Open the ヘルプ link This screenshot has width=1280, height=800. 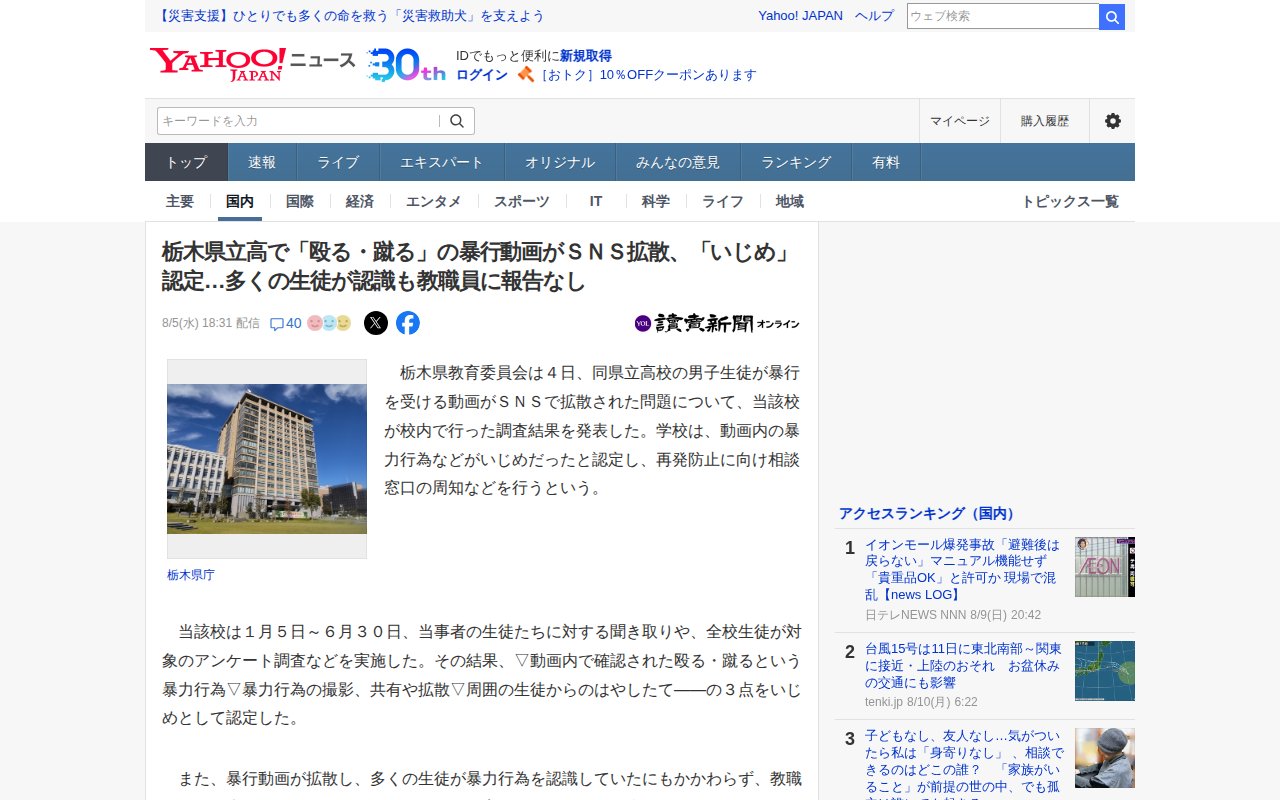pos(875,16)
